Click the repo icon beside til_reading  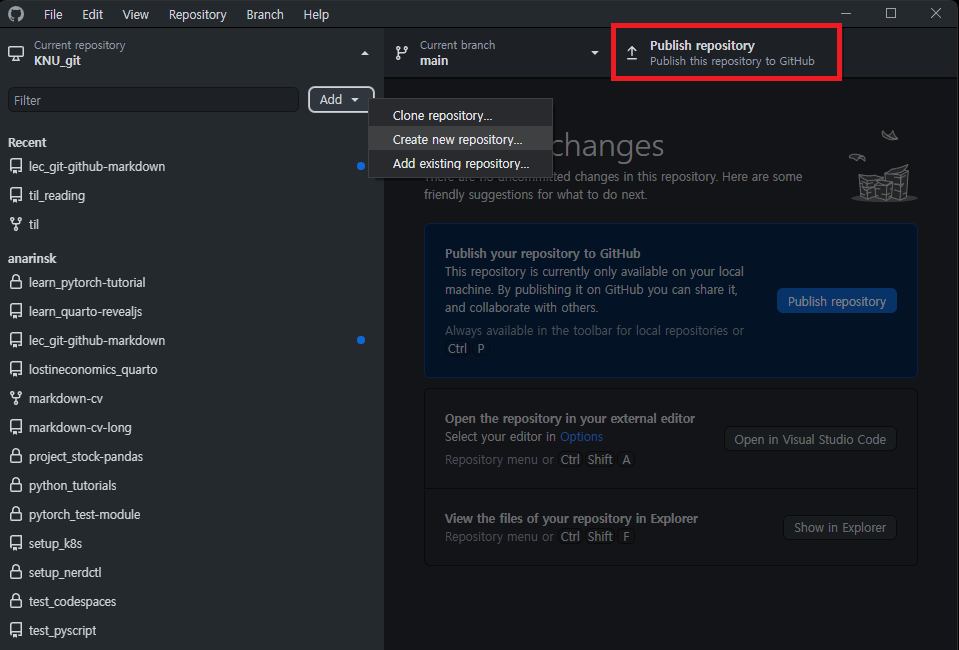tap(16, 196)
